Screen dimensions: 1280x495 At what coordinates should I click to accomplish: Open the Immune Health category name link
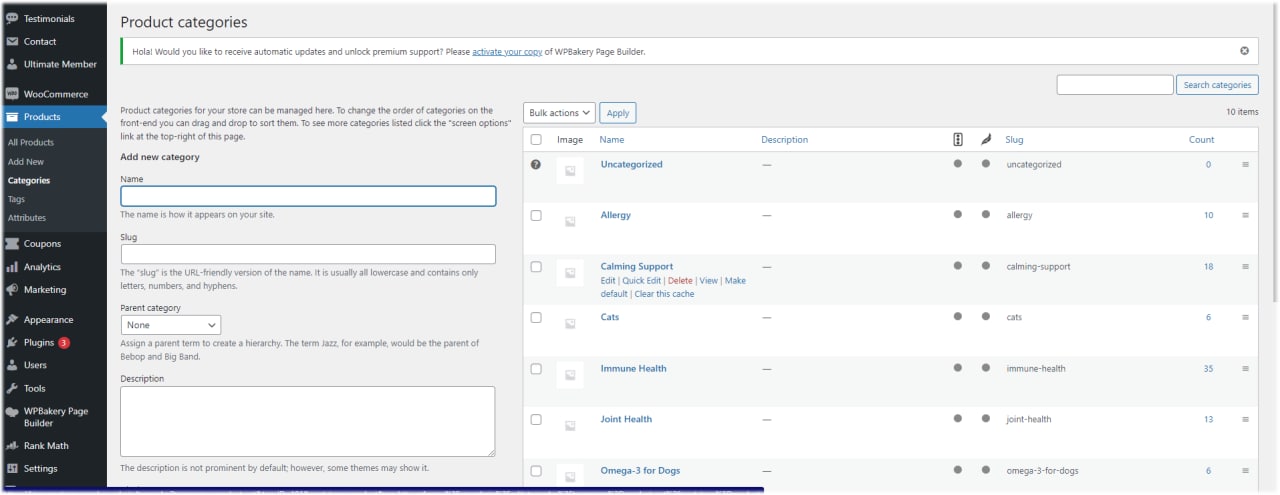tap(633, 368)
